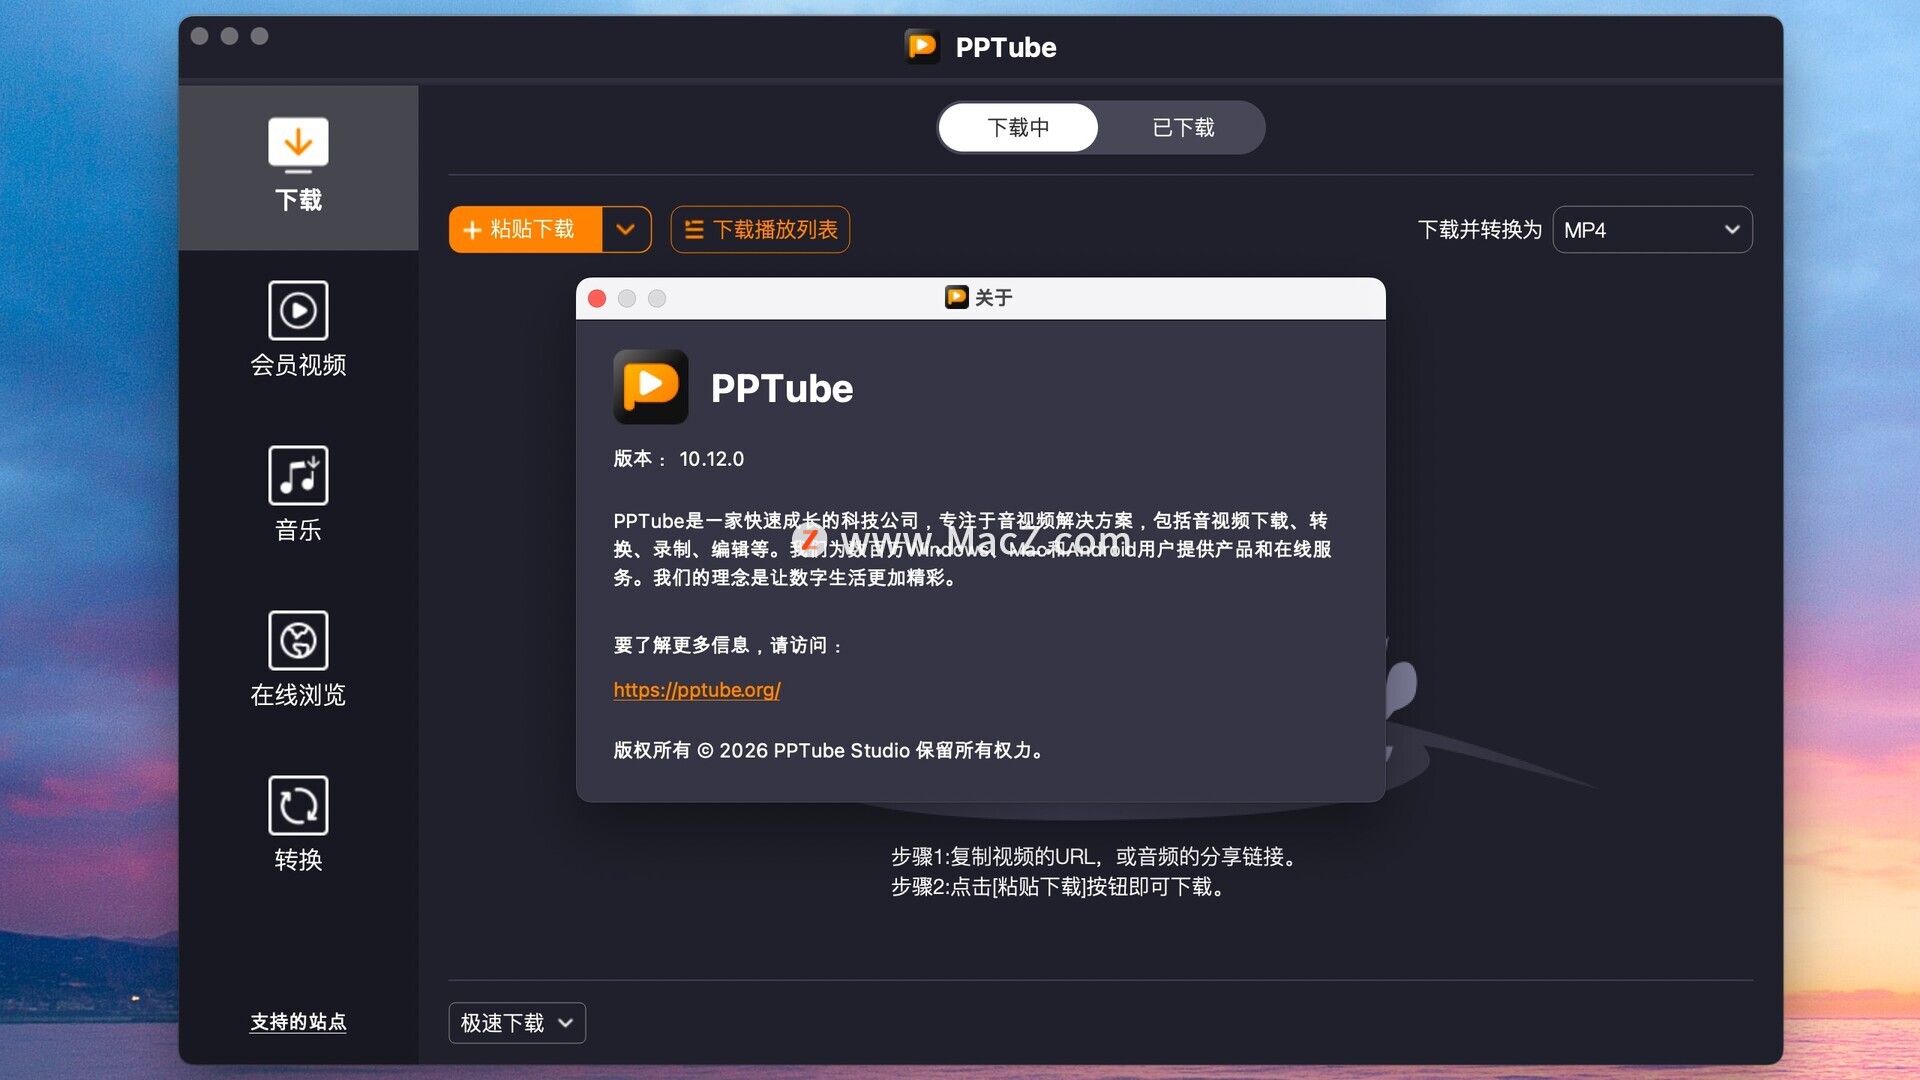Image resolution: width=1920 pixels, height=1080 pixels.
Task: Open the https://pptube.org/ link
Action: [696, 690]
